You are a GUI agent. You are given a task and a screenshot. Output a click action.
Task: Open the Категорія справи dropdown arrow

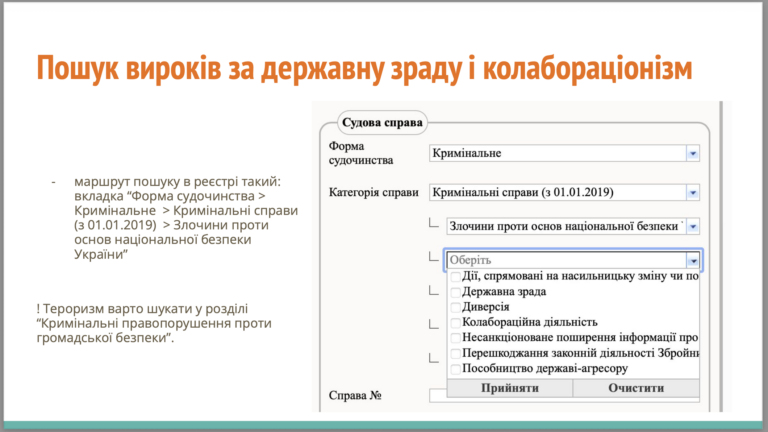pos(693,192)
